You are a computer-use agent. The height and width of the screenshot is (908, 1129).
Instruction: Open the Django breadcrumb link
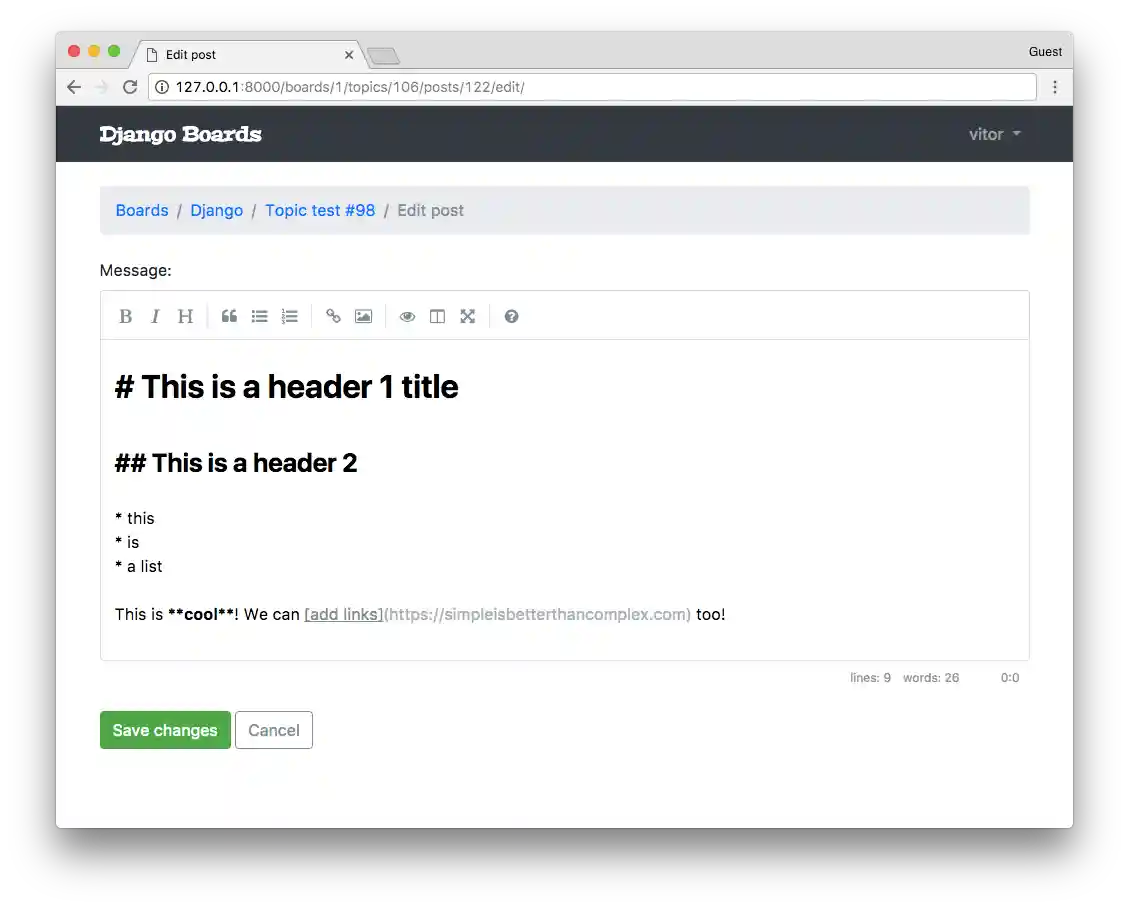tap(217, 210)
